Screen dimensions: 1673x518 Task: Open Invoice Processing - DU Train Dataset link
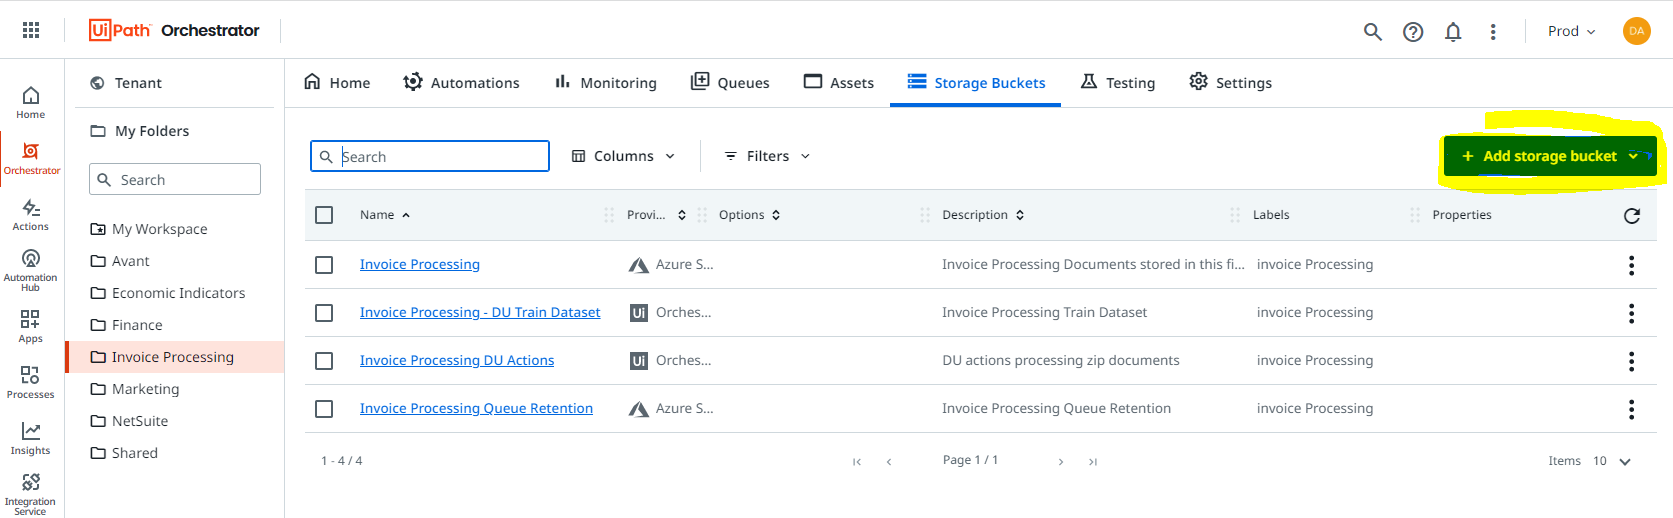tap(480, 312)
